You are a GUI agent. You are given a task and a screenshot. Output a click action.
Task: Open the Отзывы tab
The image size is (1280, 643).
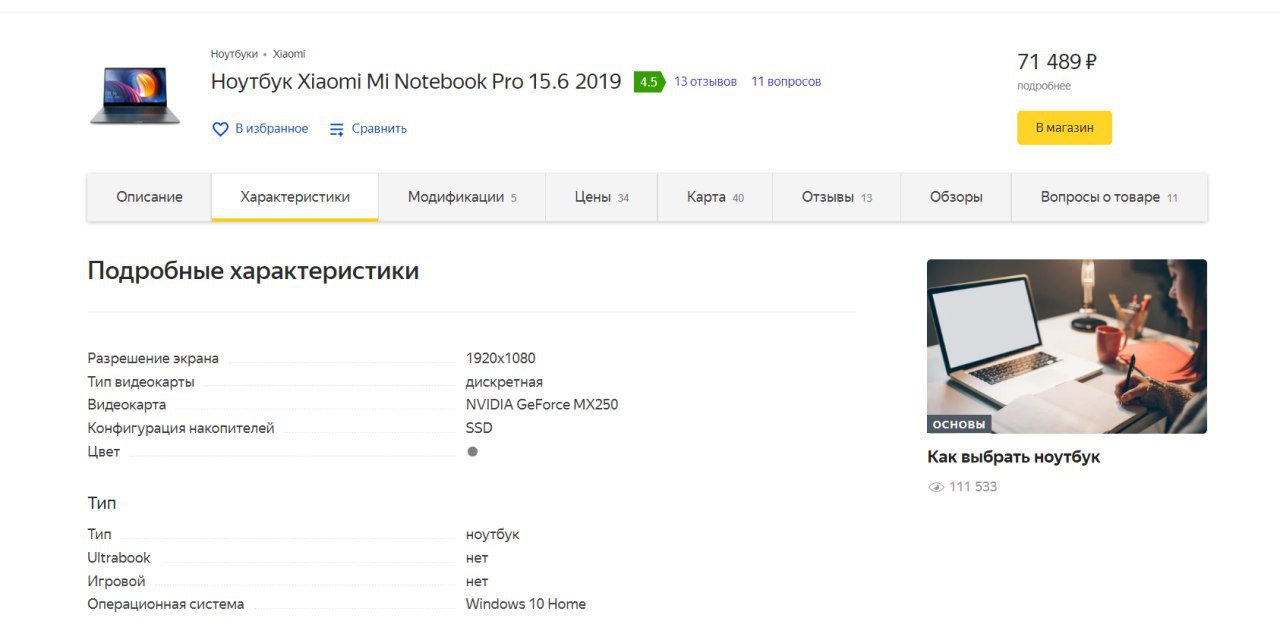pos(837,197)
